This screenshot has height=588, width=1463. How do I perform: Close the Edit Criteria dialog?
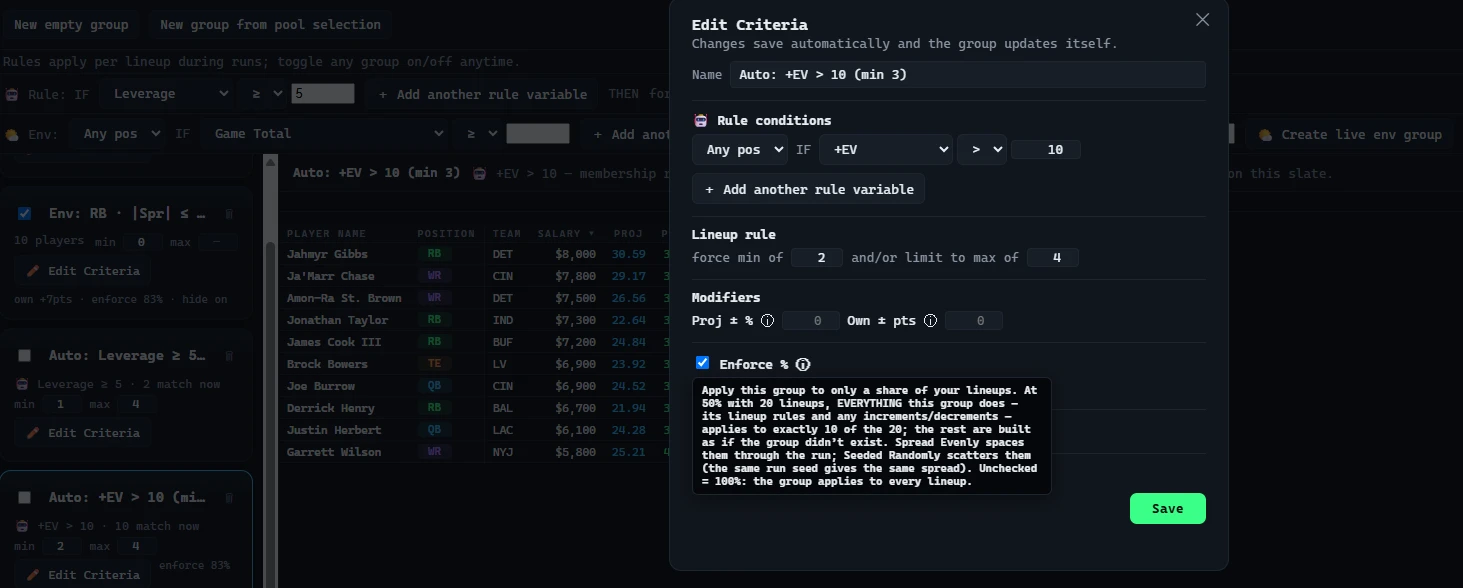tap(1202, 20)
